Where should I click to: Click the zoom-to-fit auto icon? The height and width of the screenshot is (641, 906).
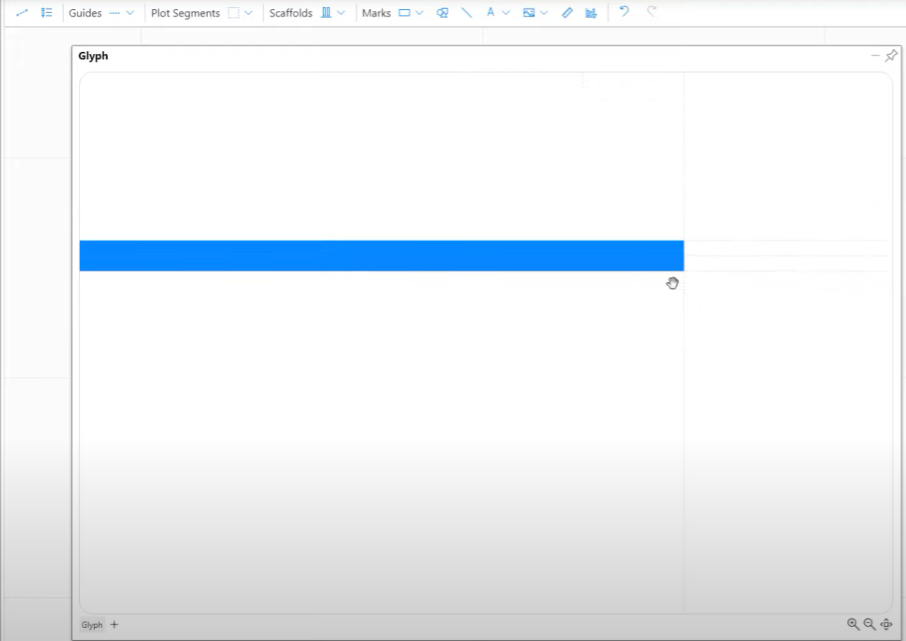pos(886,624)
